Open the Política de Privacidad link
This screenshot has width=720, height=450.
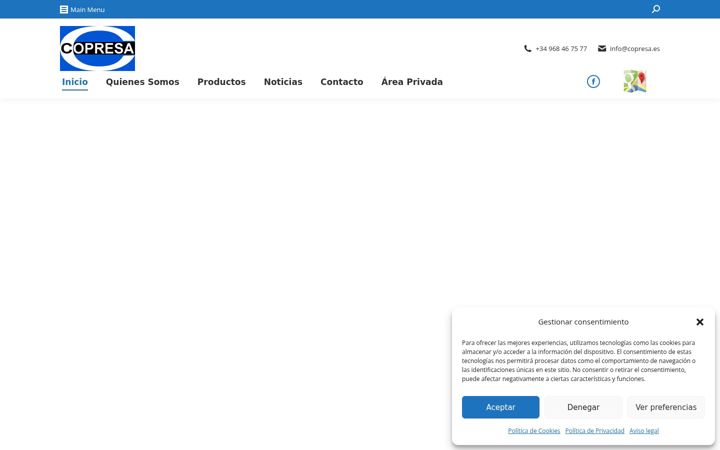tap(595, 431)
